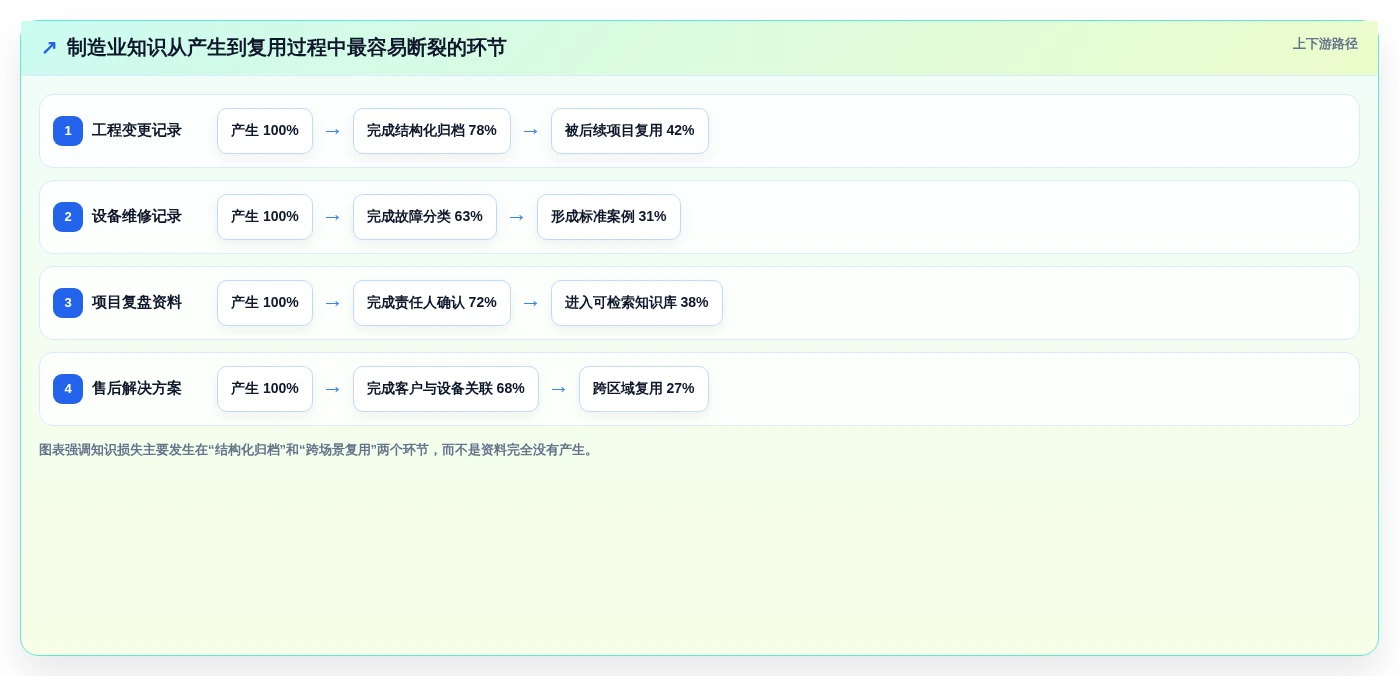Click the chart title 制造业知识从产生到复用
Image resolution: width=1399 pixels, height=676 pixels.
click(x=286, y=47)
